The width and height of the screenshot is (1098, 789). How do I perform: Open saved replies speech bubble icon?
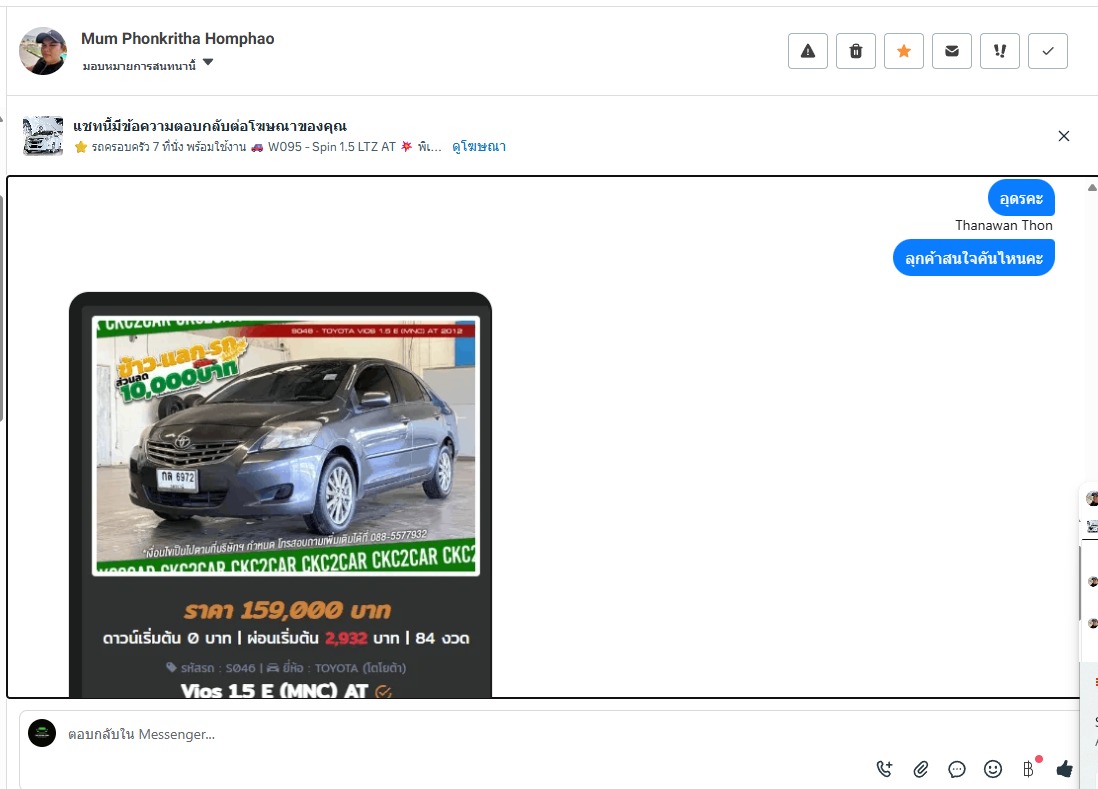[x=957, y=769]
